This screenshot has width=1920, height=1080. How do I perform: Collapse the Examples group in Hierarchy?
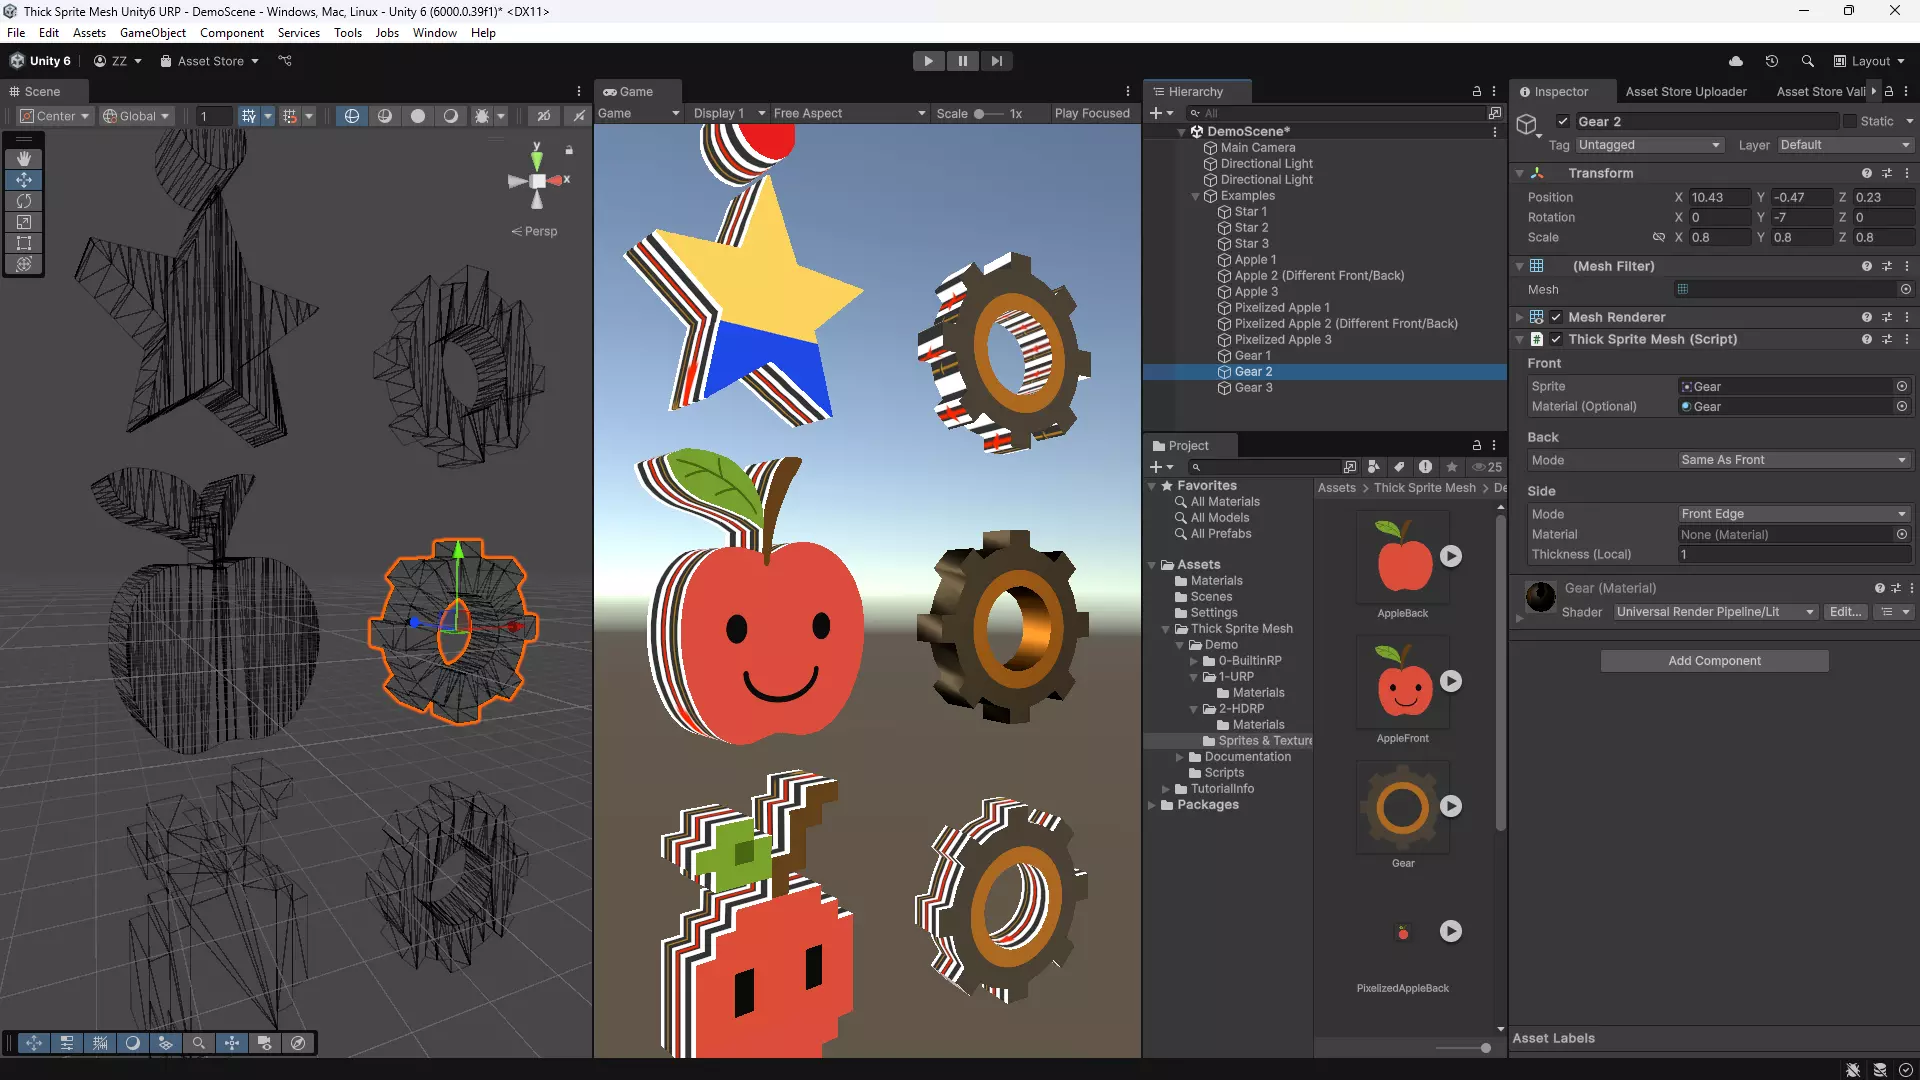pos(1195,196)
